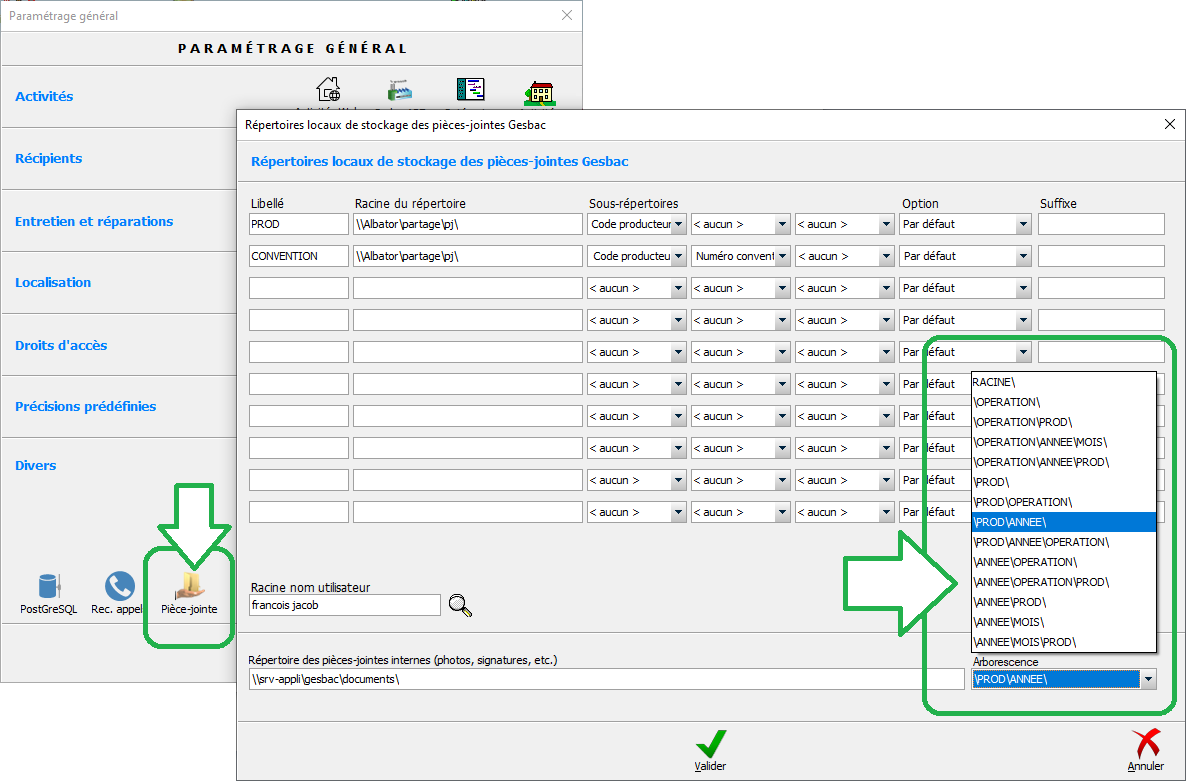Open the Option dropdown of CONVENTION row
This screenshot has height=781, width=1186.
[1022, 257]
